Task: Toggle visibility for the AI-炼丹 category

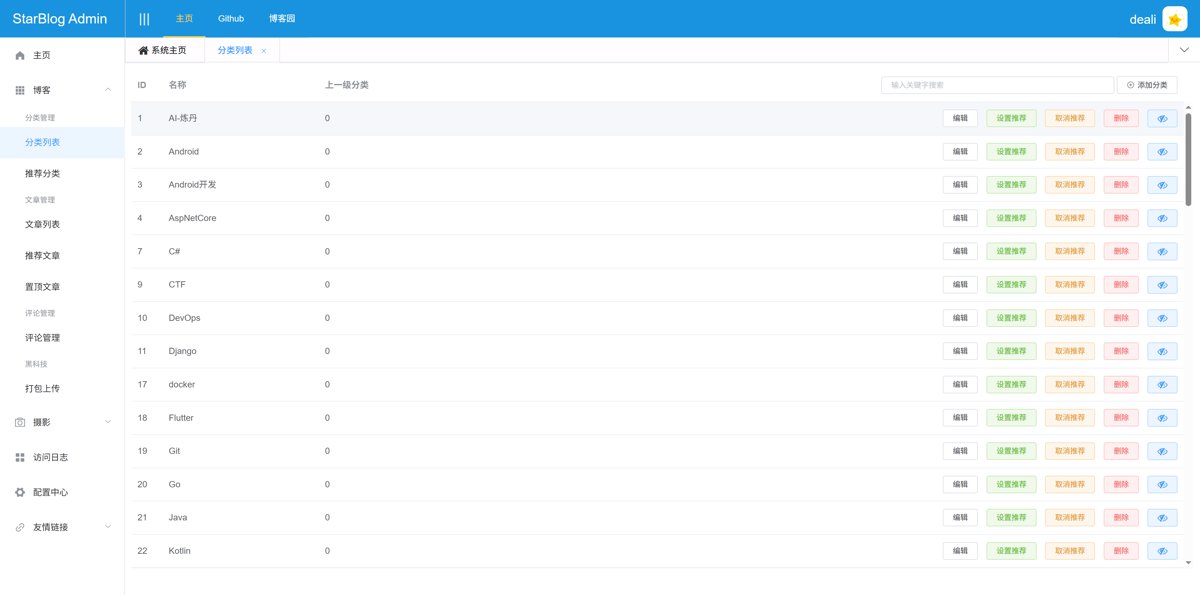Action: point(1162,118)
